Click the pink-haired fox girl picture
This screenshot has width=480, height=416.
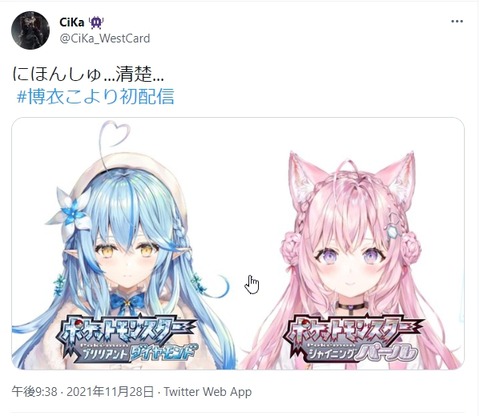[351, 260]
